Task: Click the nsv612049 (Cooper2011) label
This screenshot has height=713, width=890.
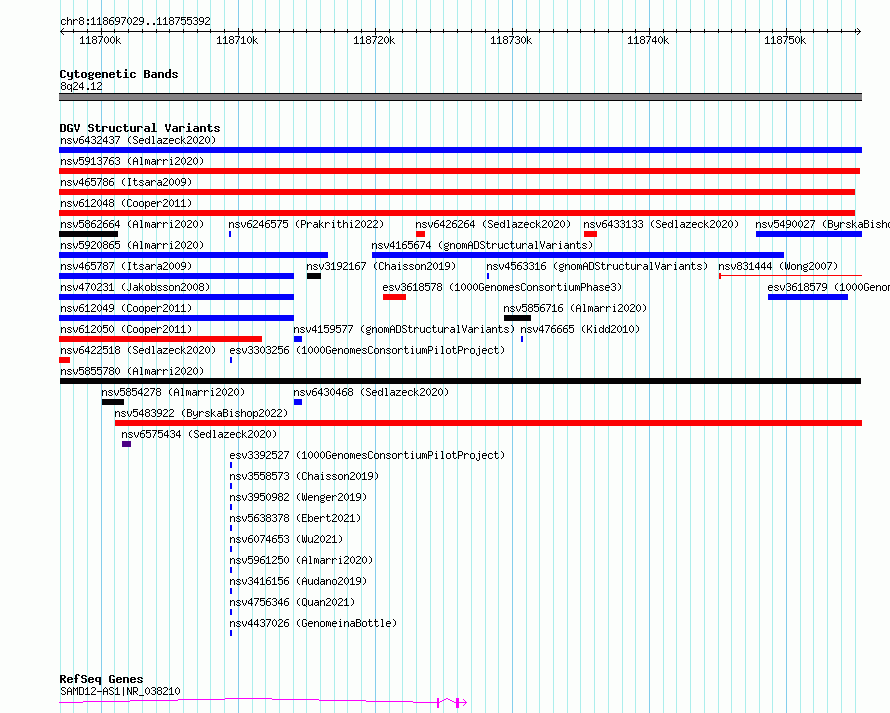Action: tap(126, 308)
